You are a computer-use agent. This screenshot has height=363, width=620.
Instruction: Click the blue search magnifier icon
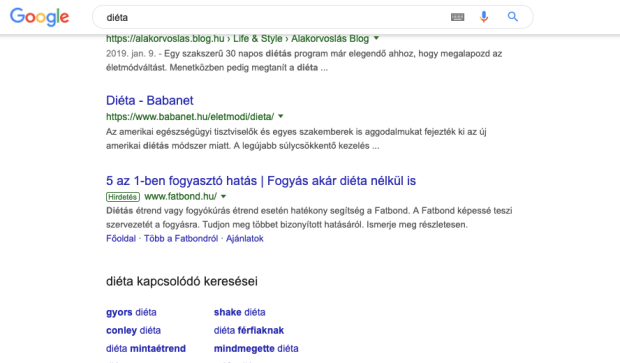coord(513,17)
